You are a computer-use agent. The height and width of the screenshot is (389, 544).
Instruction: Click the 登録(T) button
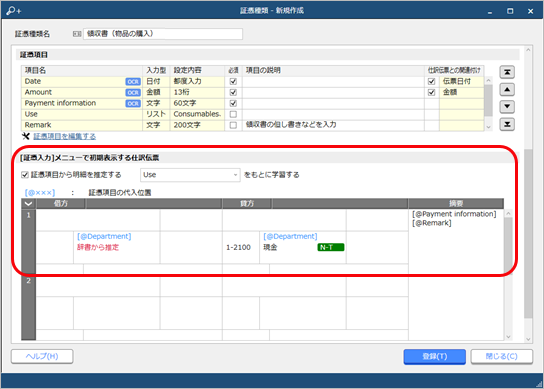(x=434, y=356)
